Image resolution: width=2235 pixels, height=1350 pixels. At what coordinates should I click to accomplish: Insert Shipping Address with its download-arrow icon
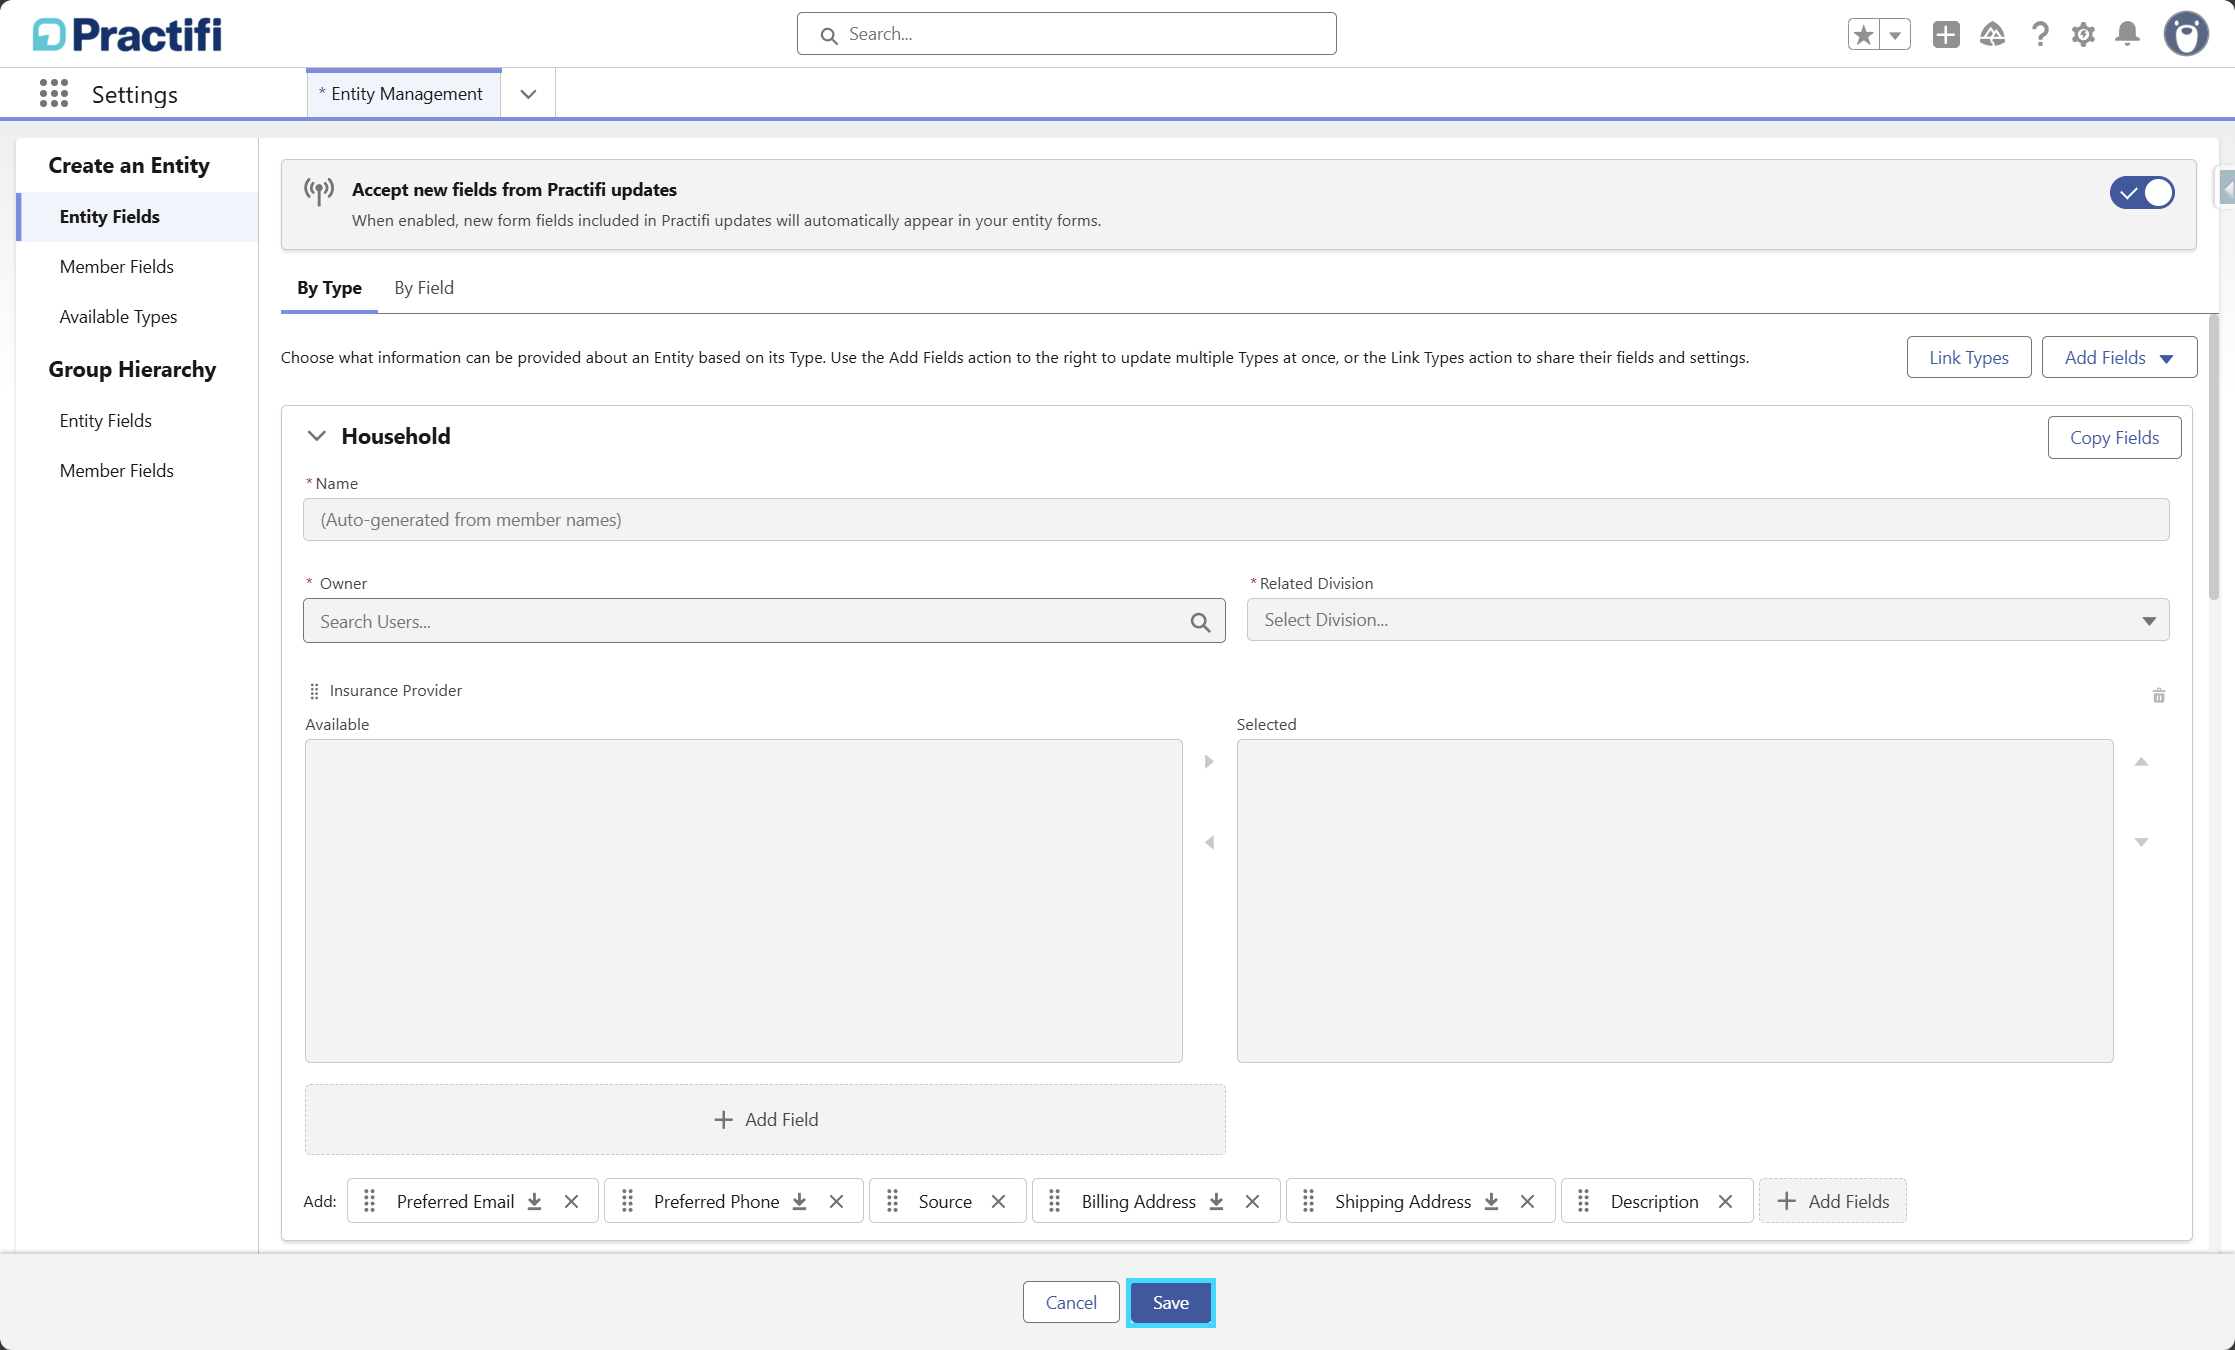click(x=1491, y=1201)
